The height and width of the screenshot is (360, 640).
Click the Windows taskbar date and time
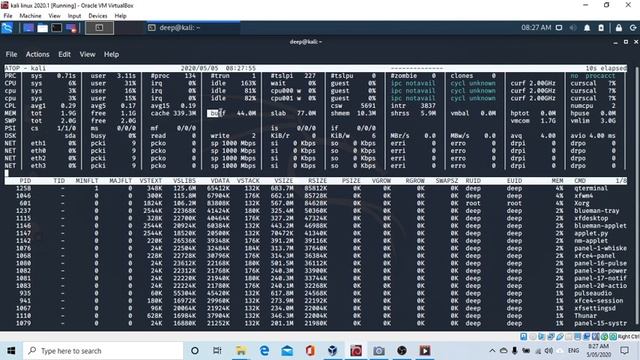pyautogui.click(x=599, y=351)
